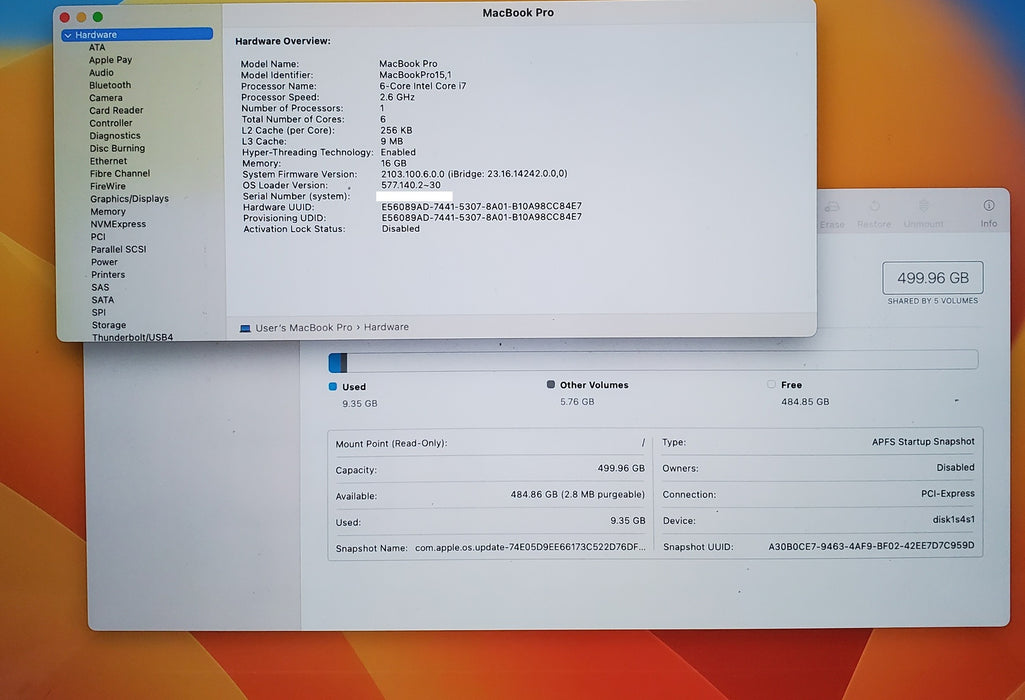Open the Fibre Channel entry

pos(120,173)
